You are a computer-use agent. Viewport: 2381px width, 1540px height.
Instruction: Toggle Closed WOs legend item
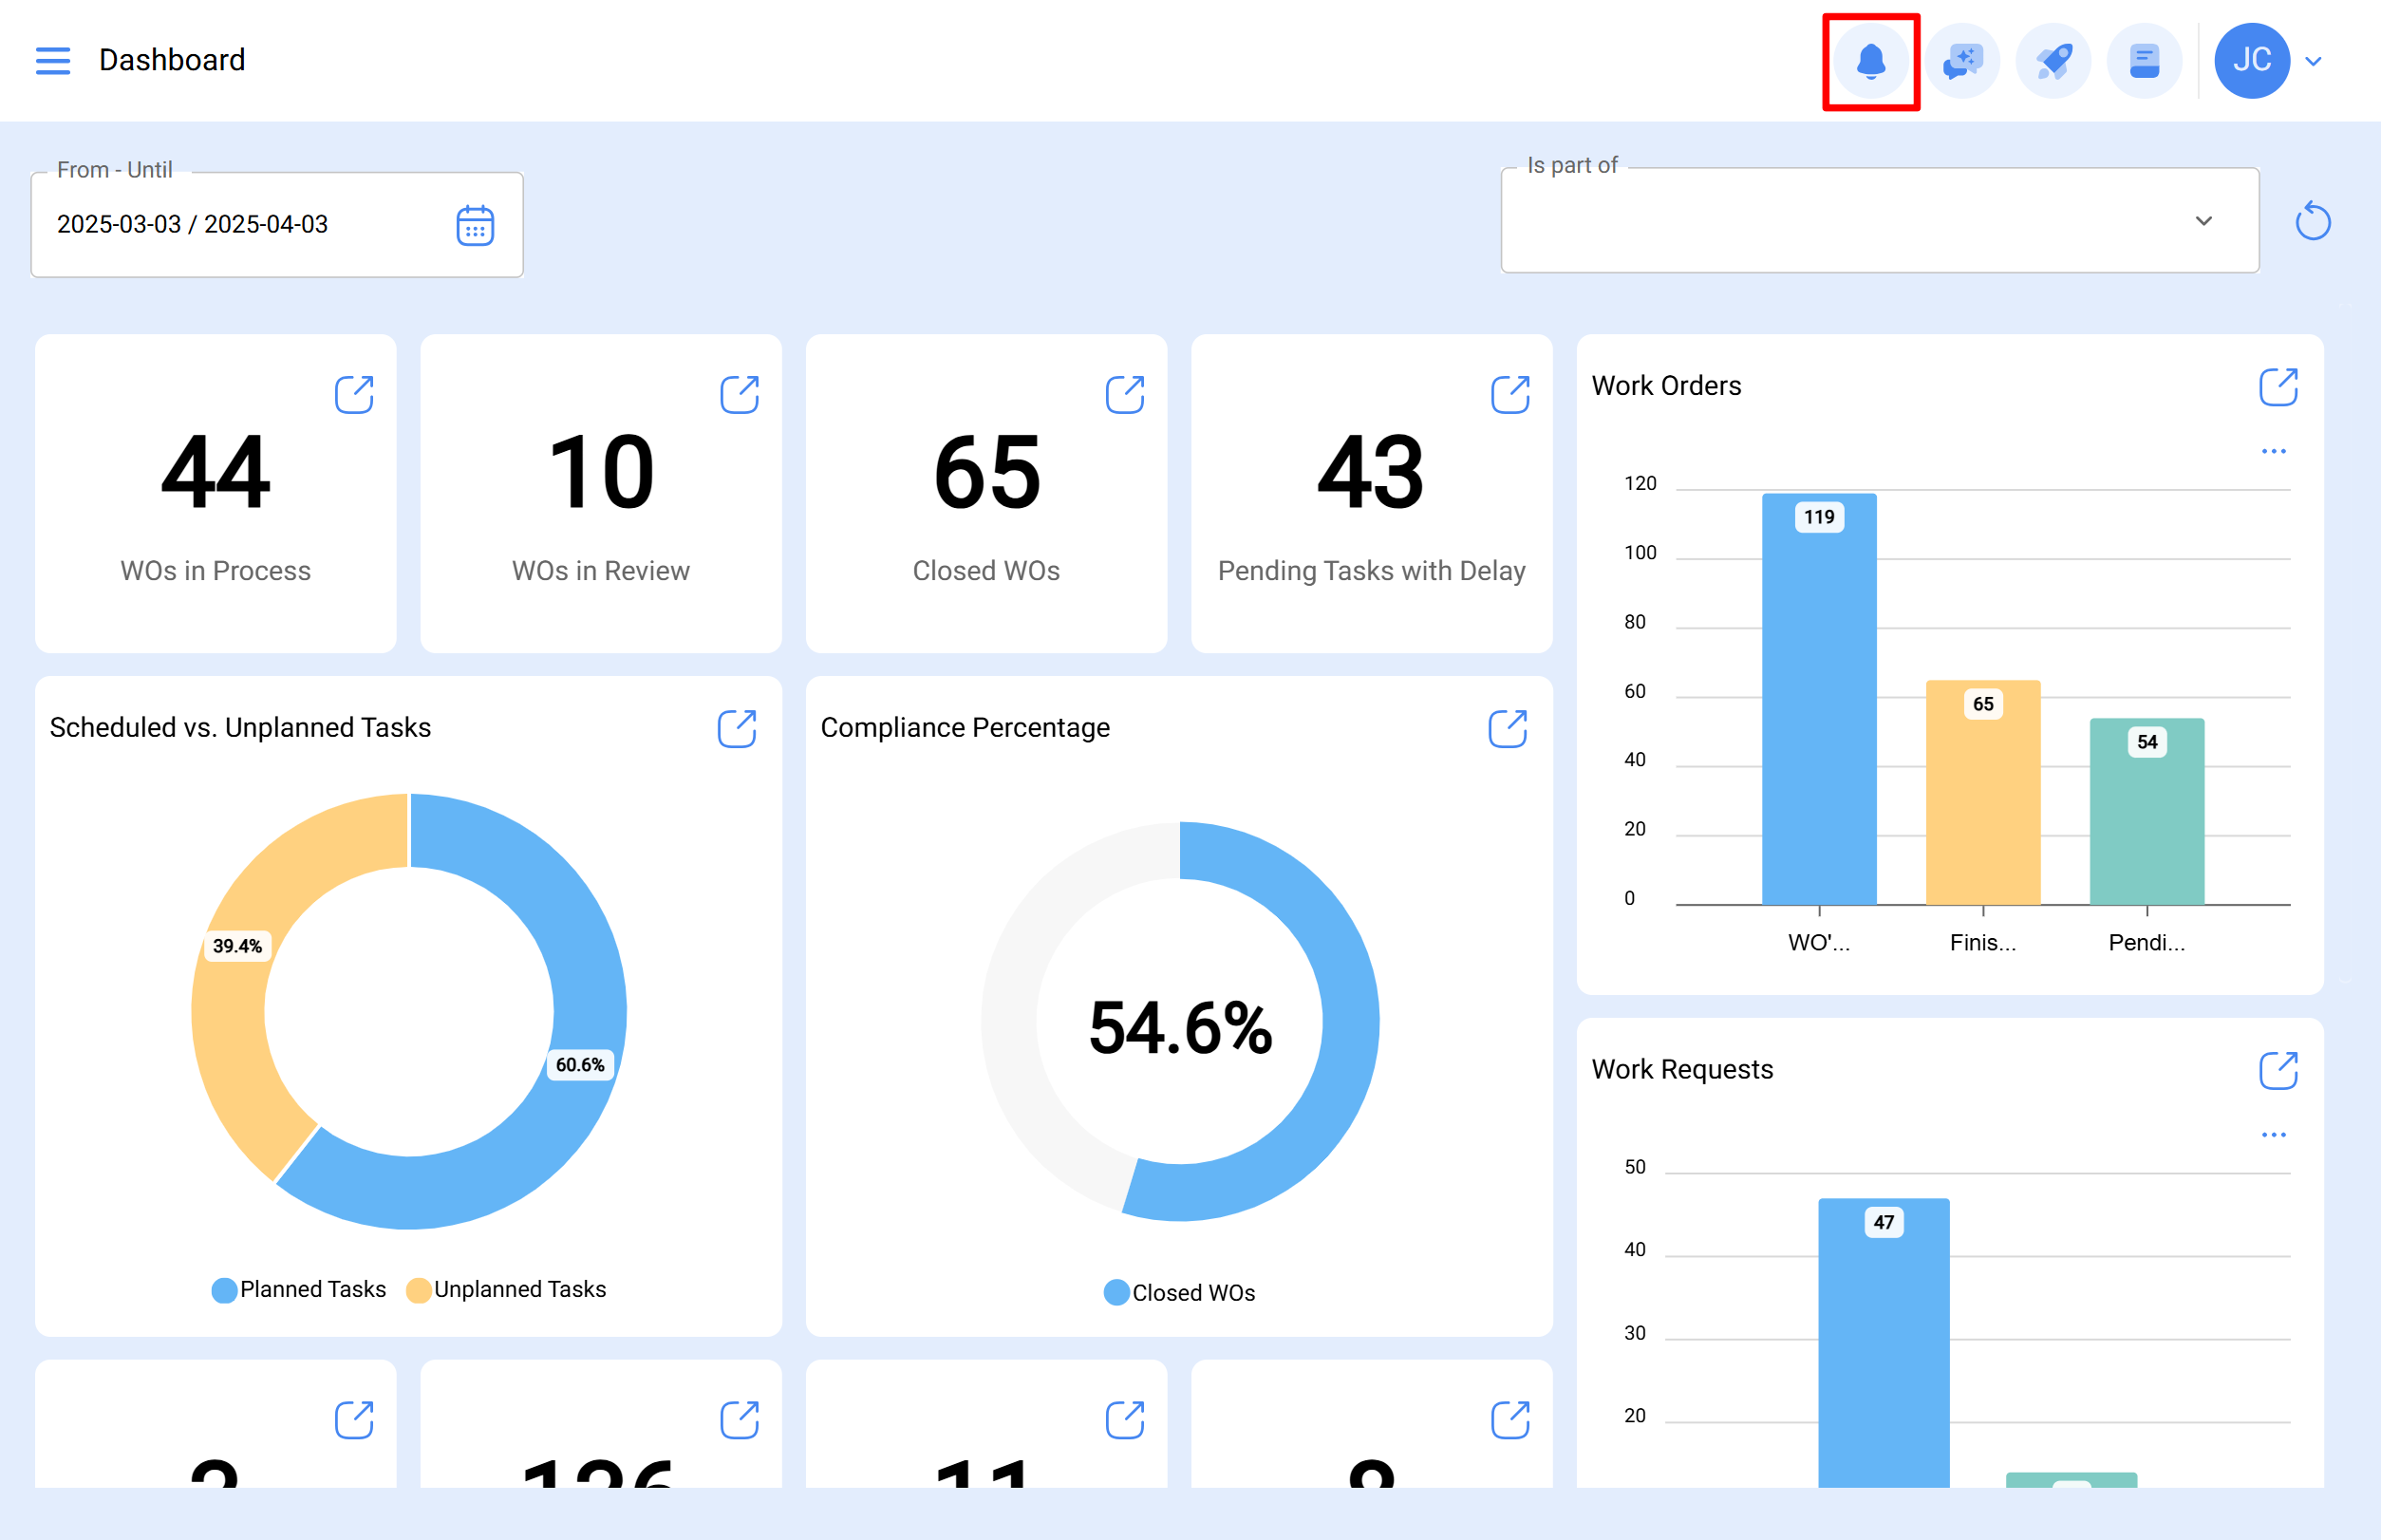pos(1179,1293)
